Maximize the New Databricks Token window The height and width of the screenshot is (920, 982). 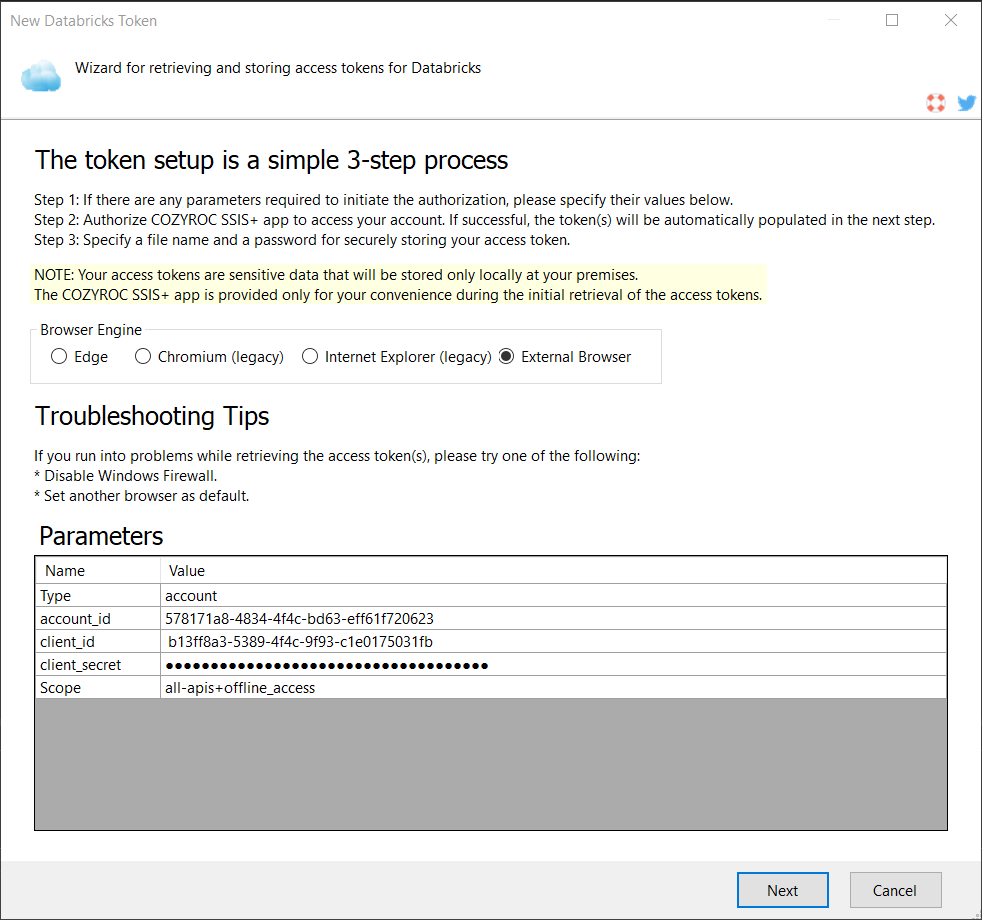pyautogui.click(x=892, y=20)
